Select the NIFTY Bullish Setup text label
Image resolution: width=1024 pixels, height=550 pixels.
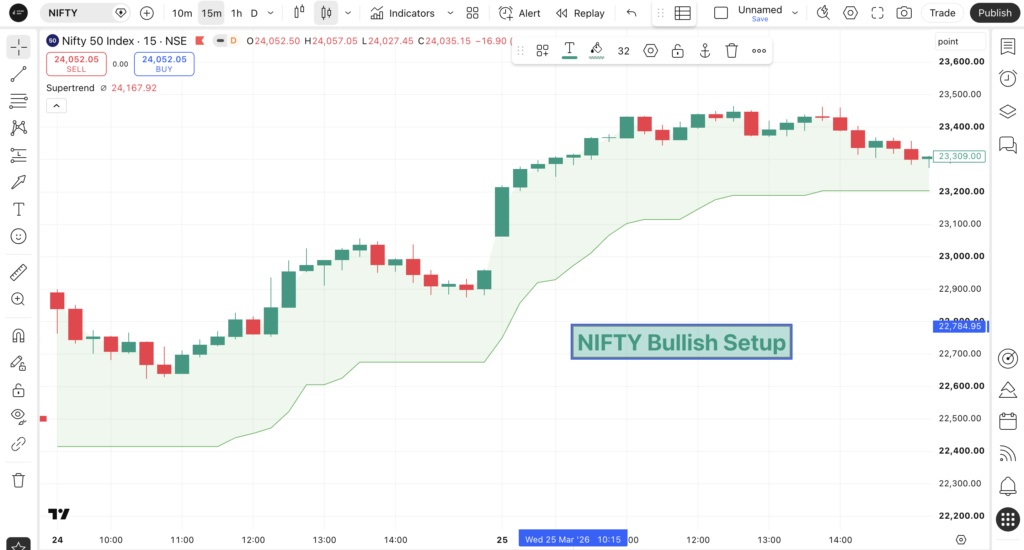pos(681,342)
